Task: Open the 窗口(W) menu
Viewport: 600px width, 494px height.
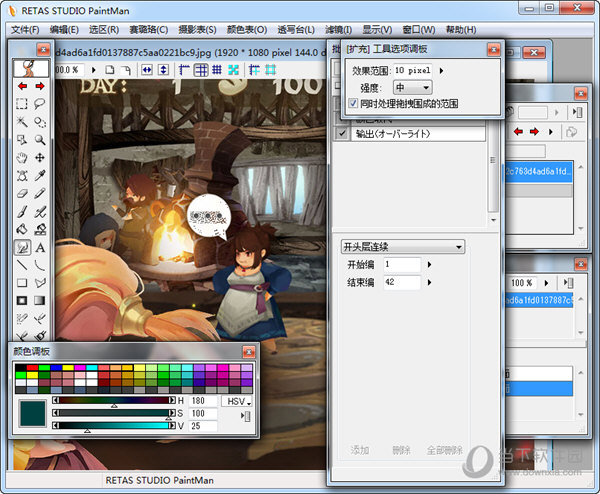Action: point(419,30)
